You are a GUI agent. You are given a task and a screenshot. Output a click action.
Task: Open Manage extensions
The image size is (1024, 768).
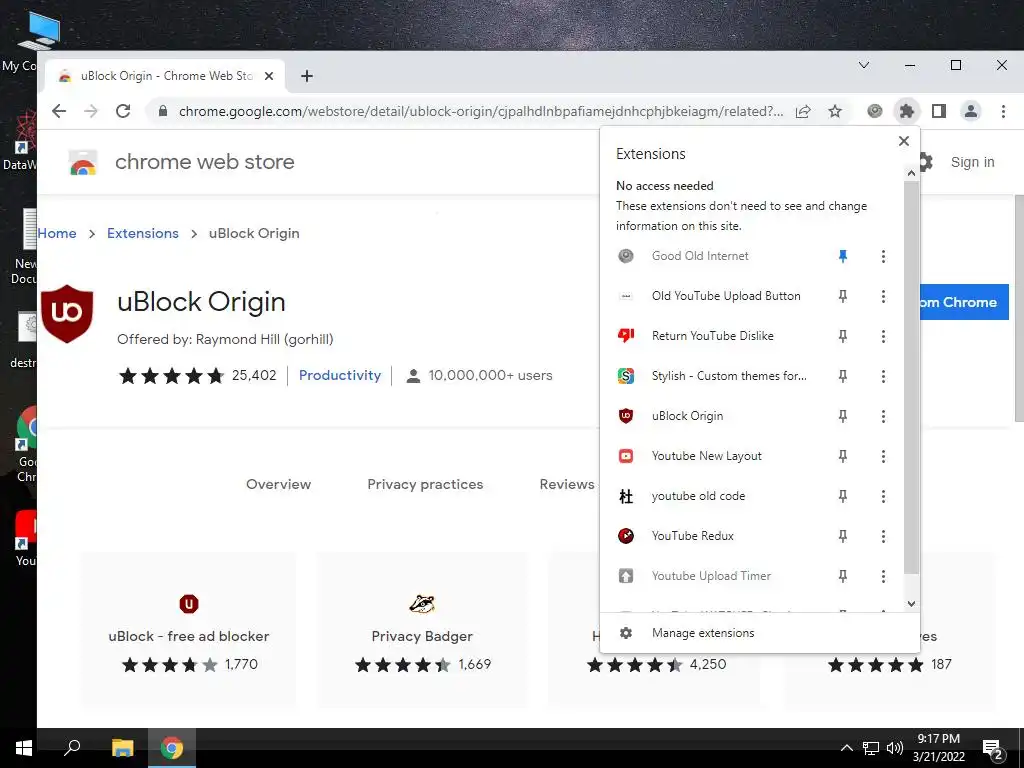[x=760, y=633]
